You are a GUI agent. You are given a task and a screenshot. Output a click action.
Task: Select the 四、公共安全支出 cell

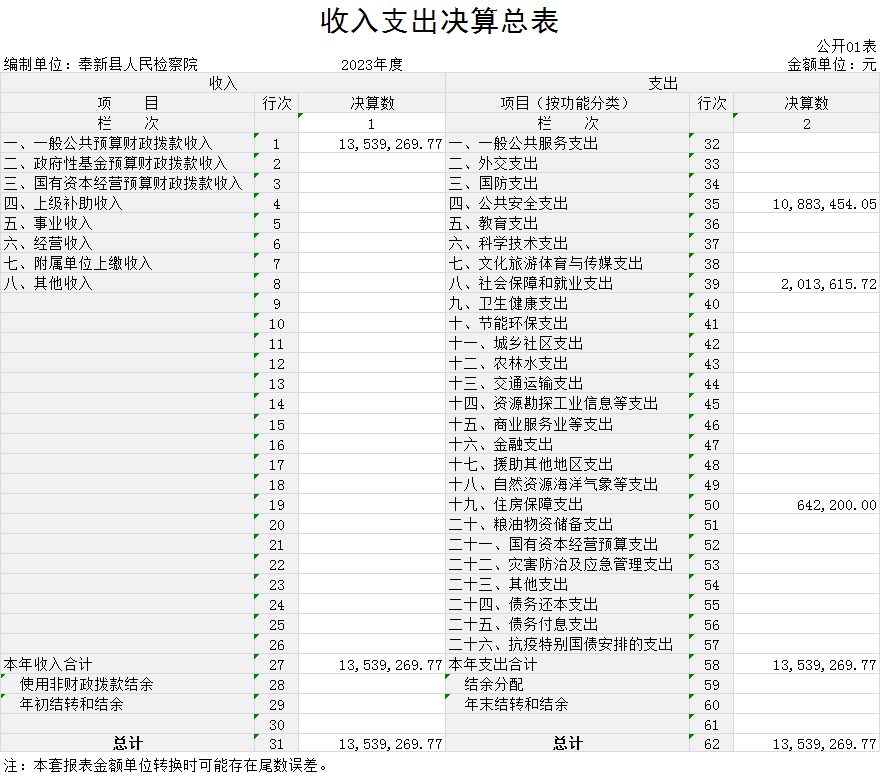pyautogui.click(x=567, y=203)
